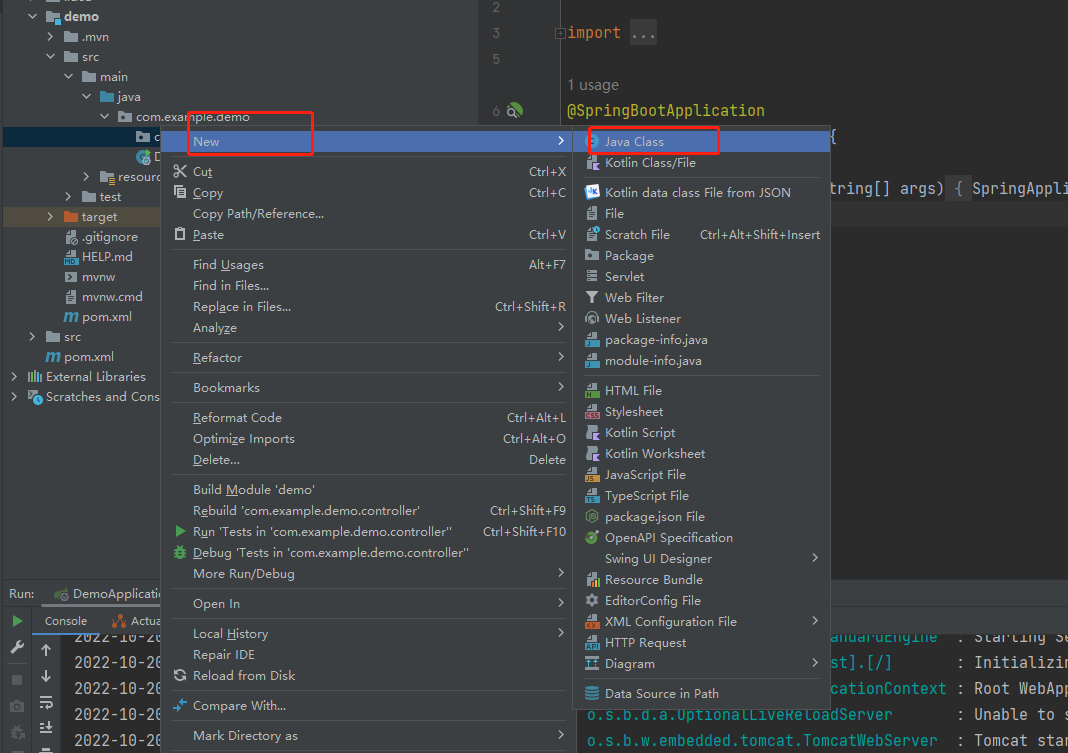Image resolution: width=1068 pixels, height=753 pixels.
Task: Unfold the collapsed import block
Action: 560,33
